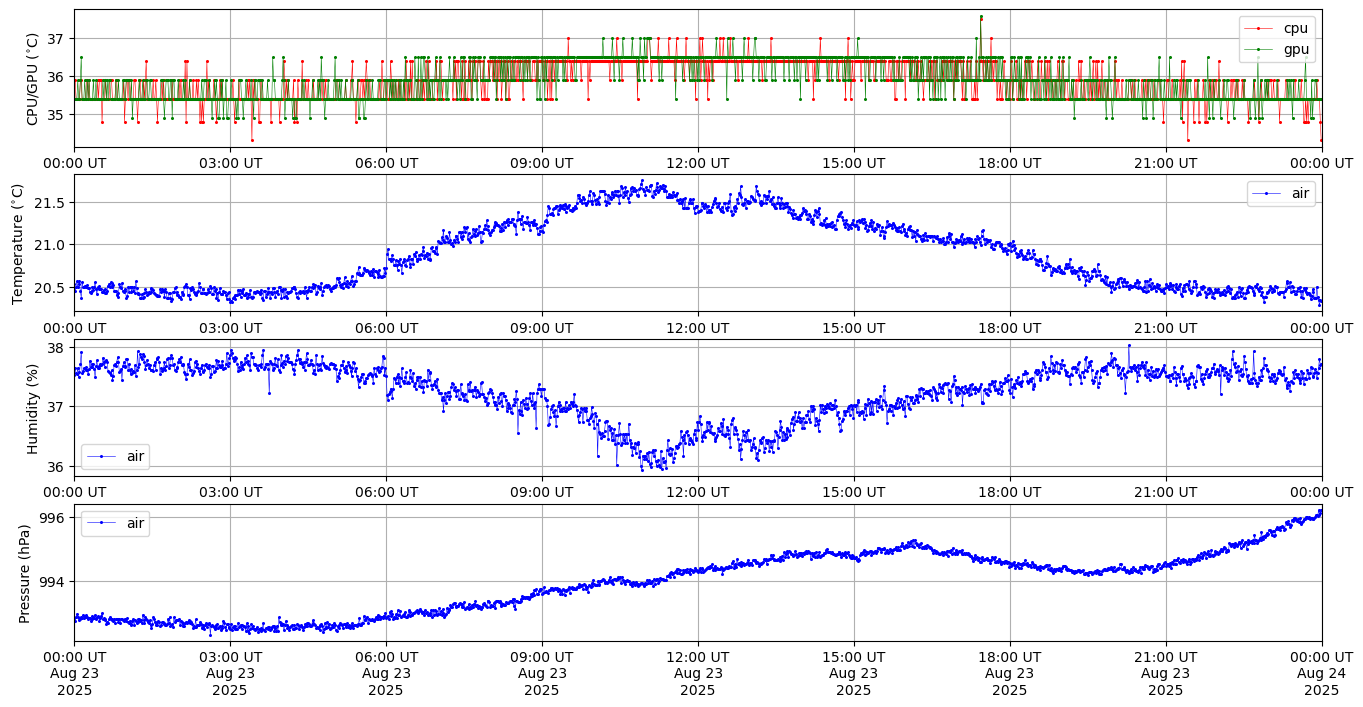The height and width of the screenshot is (707, 1363).
Task: Click the '21:00 UT Aug 23 2025' Pressure tick
Action: click(1166, 673)
